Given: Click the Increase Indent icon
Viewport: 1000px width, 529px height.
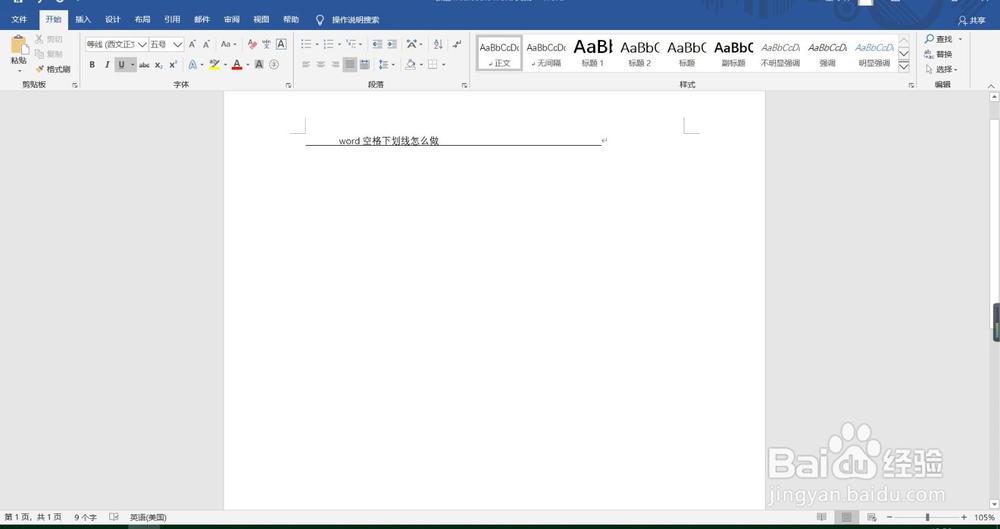Looking at the screenshot, I should coord(392,45).
